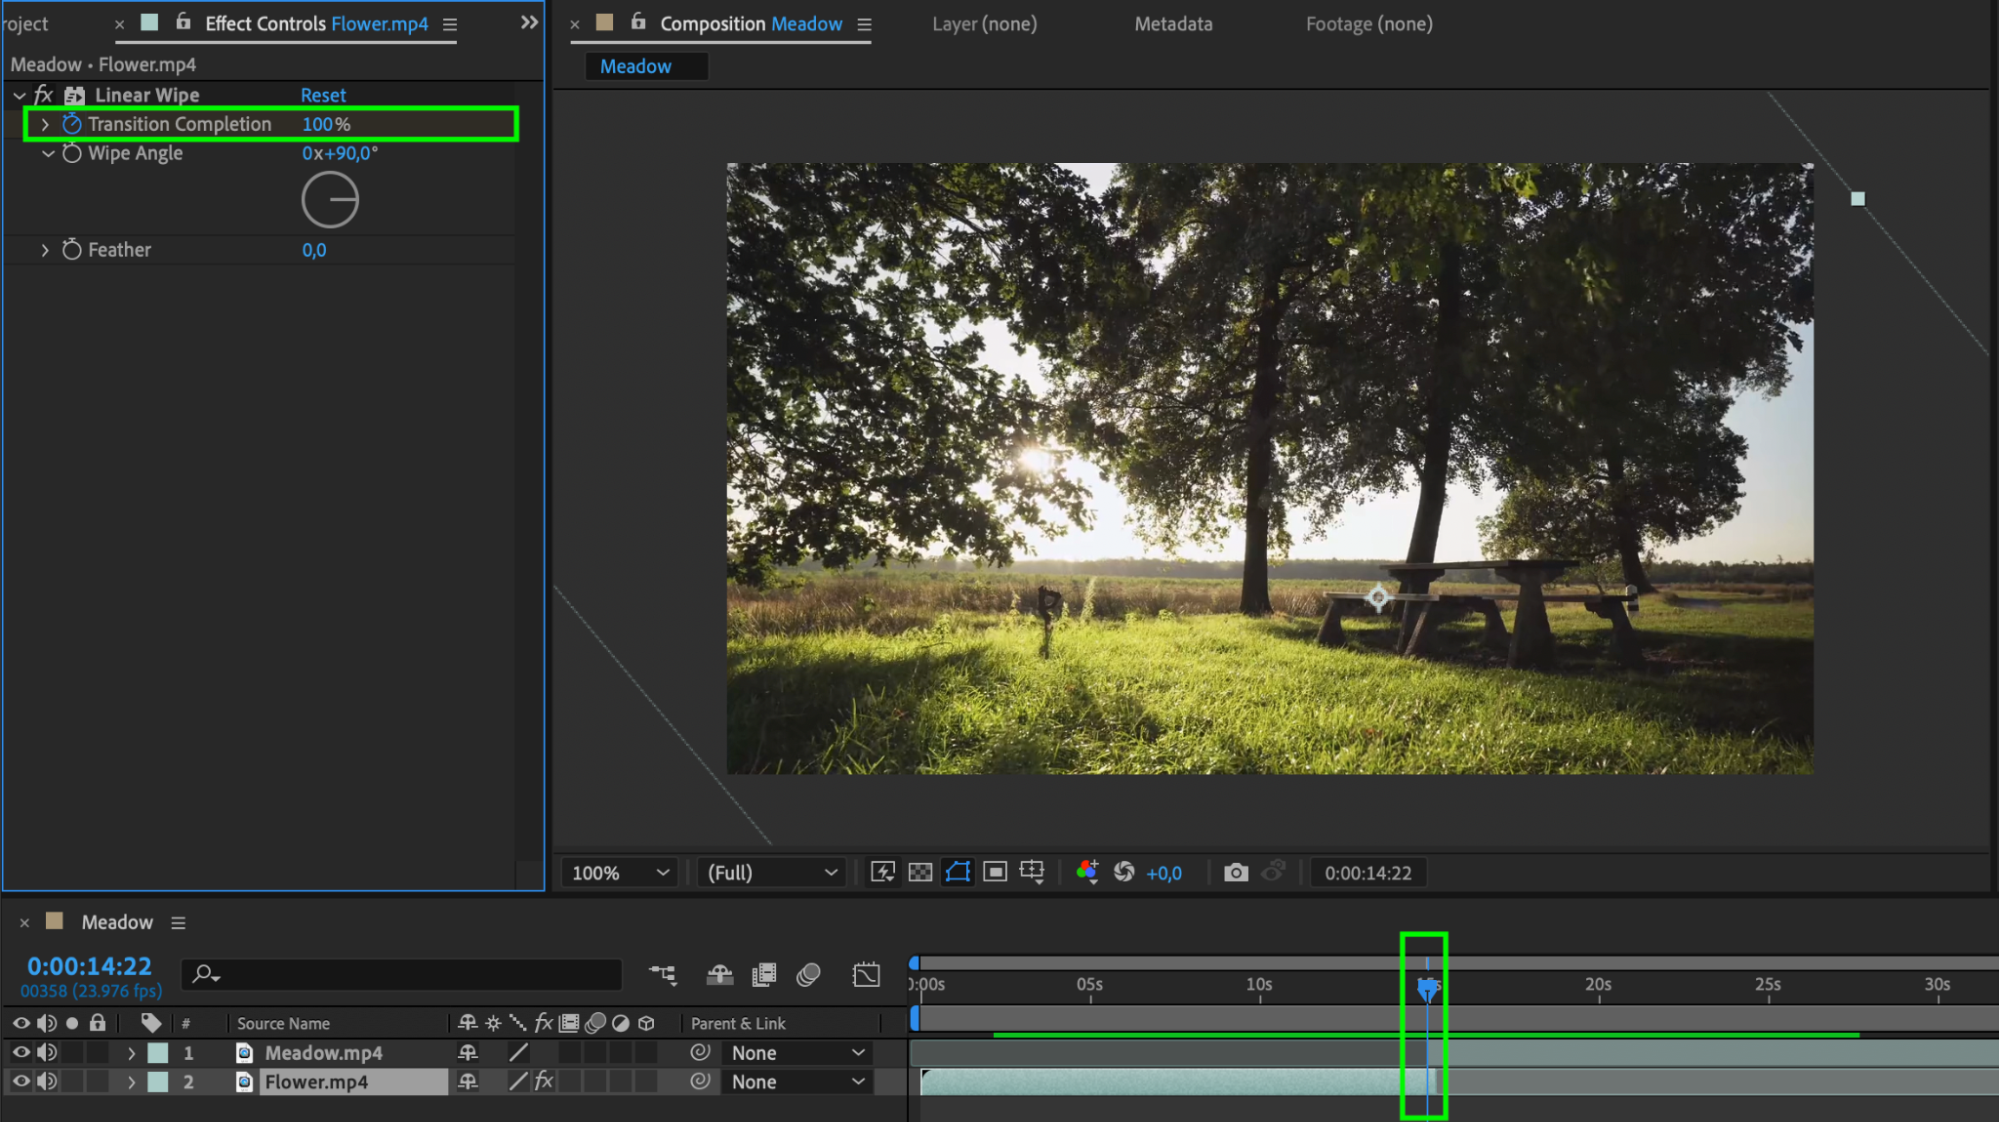Click the Wipe Angle dial control
The image size is (1999, 1123).
pyautogui.click(x=330, y=200)
